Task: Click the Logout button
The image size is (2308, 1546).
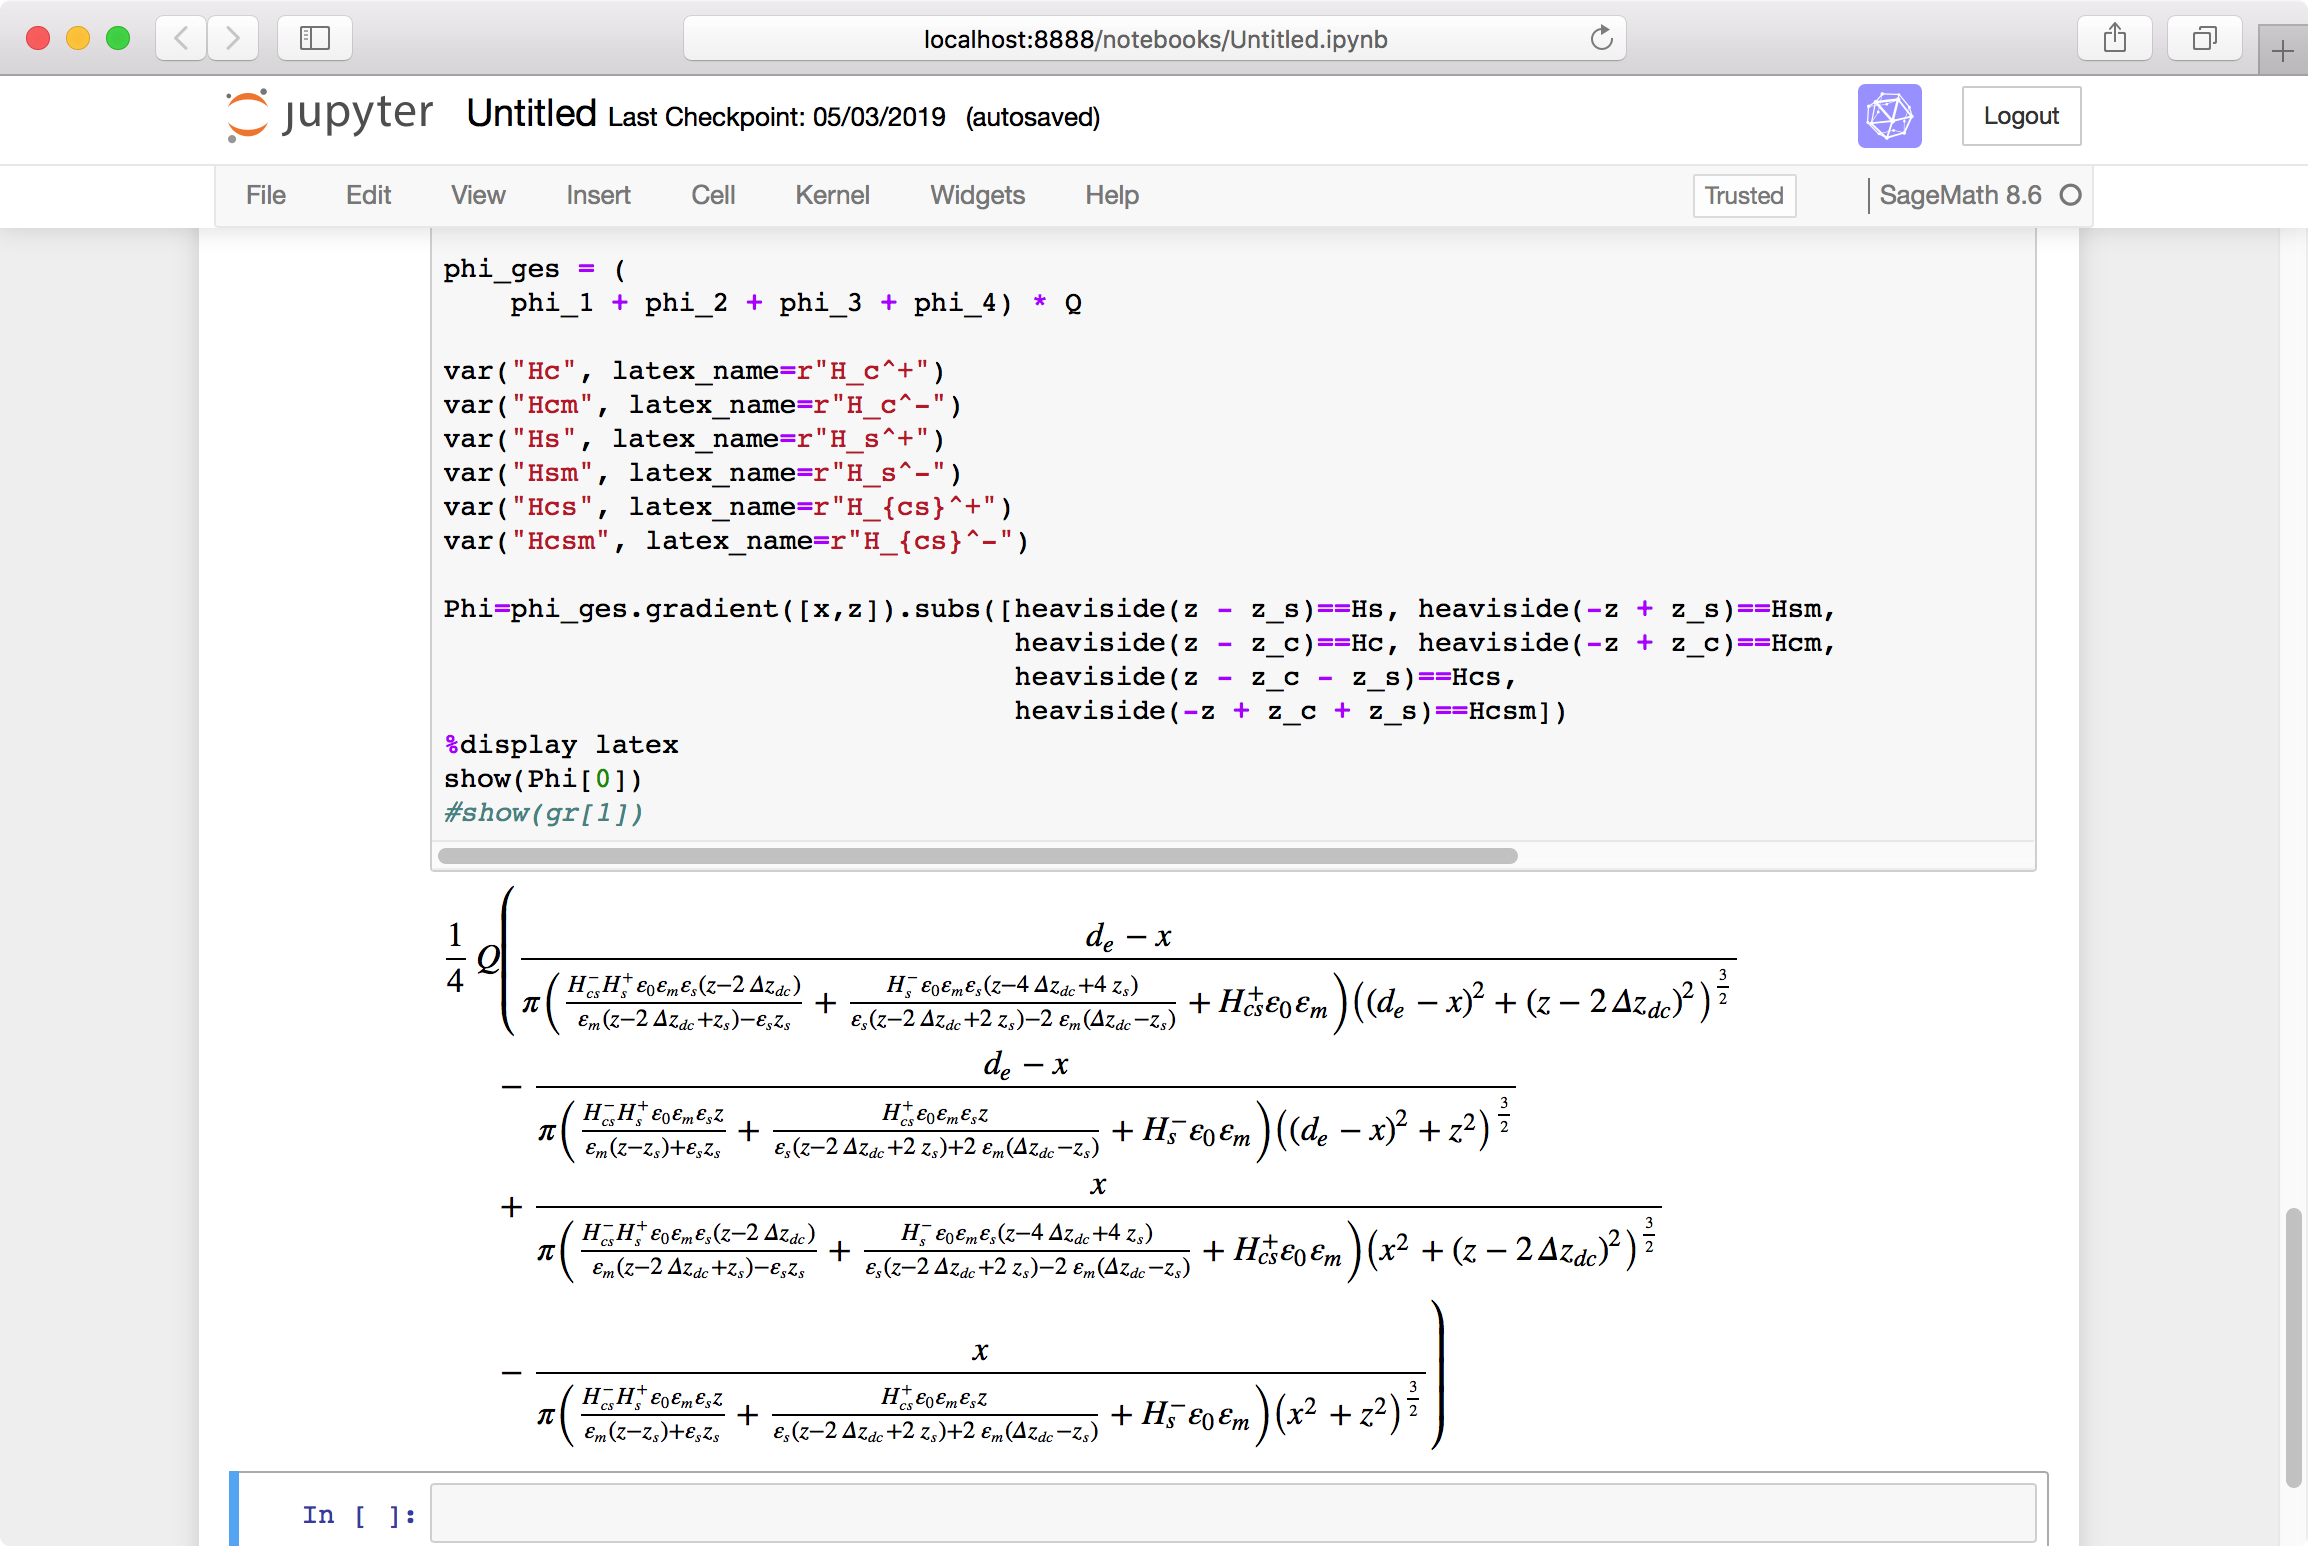Action: [2020, 116]
